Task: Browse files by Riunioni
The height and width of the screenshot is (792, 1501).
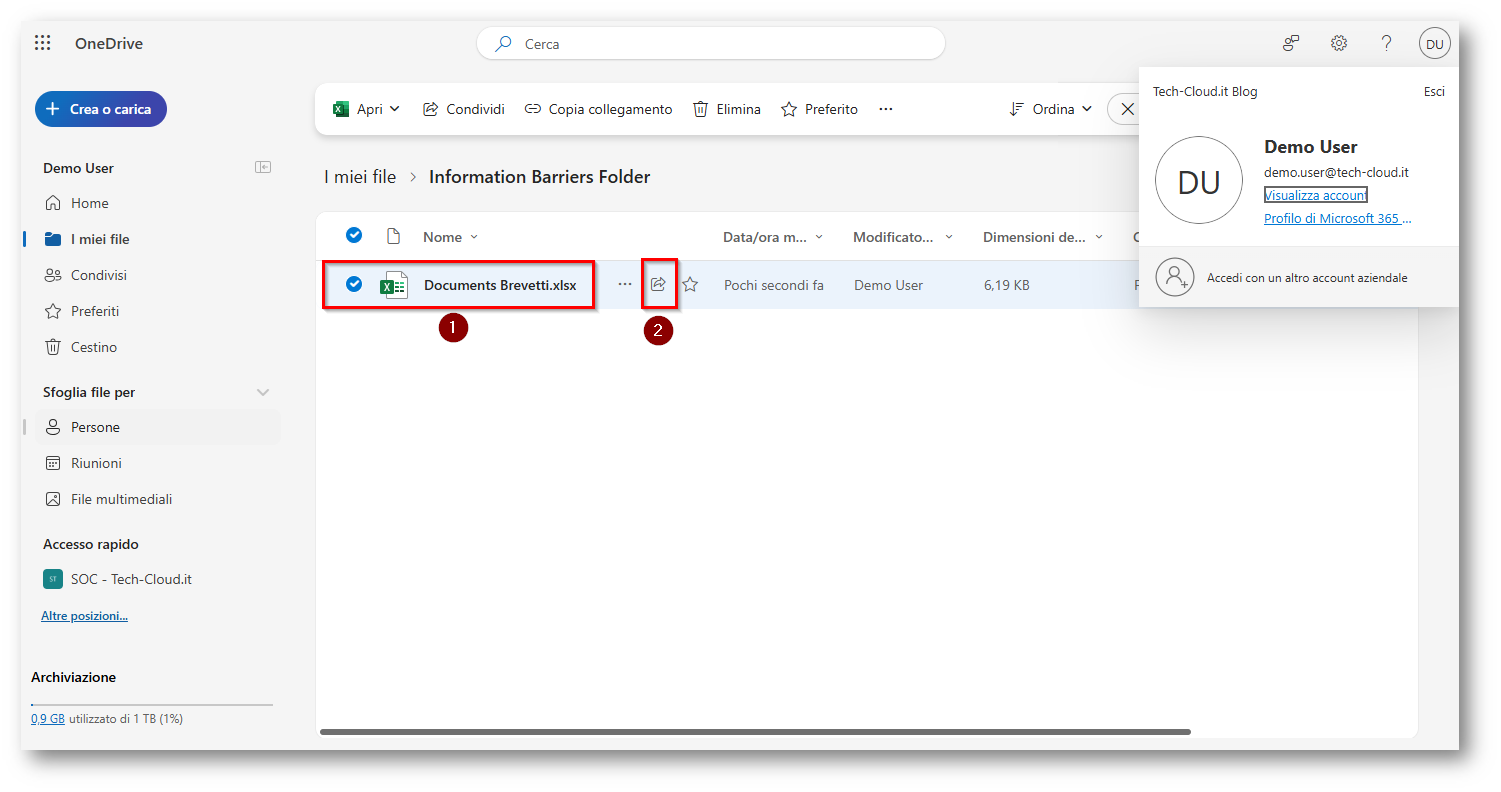Action: pyautogui.click(x=96, y=463)
